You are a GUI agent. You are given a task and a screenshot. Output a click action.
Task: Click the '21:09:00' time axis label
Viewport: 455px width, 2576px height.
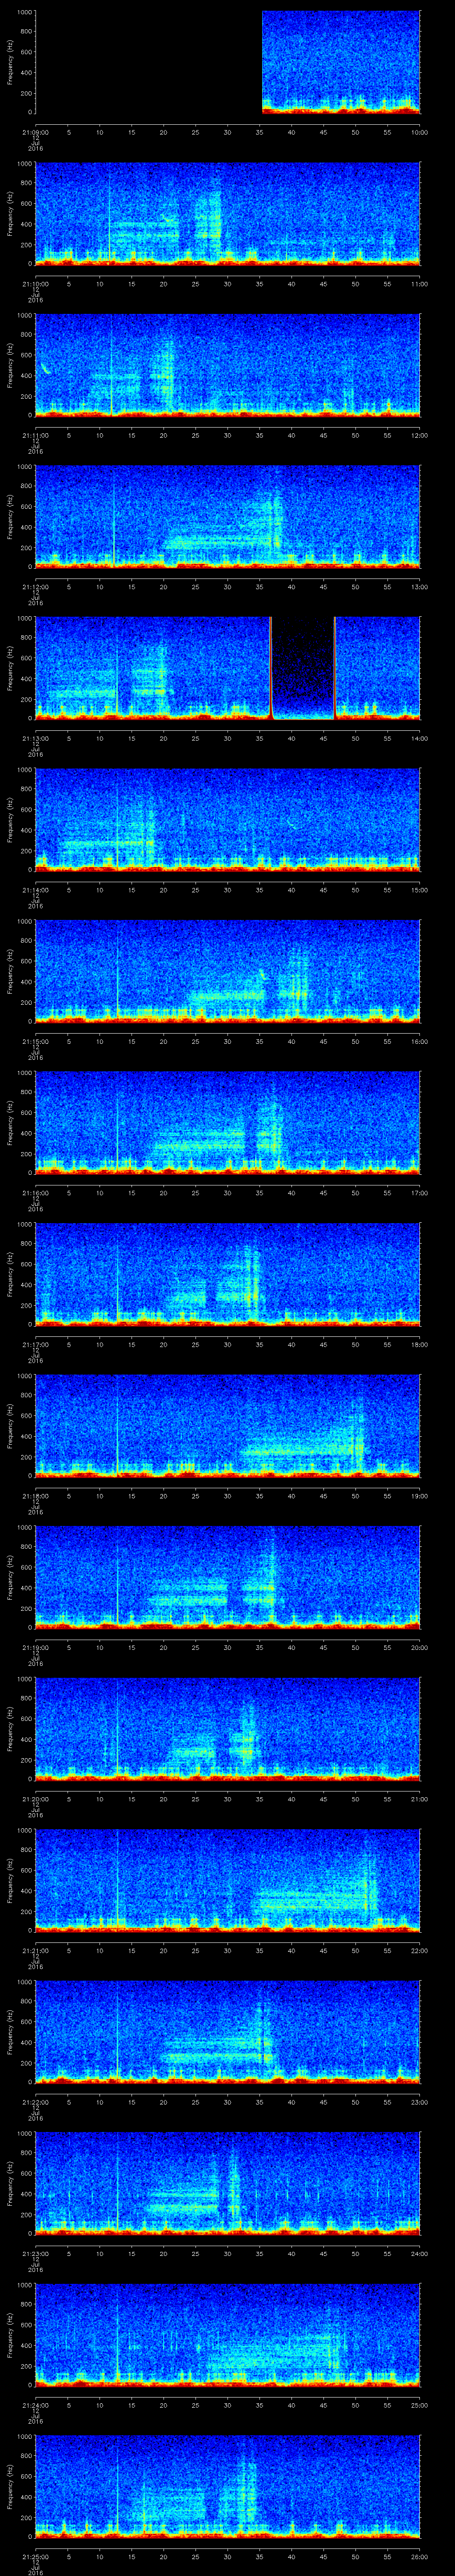point(35,132)
